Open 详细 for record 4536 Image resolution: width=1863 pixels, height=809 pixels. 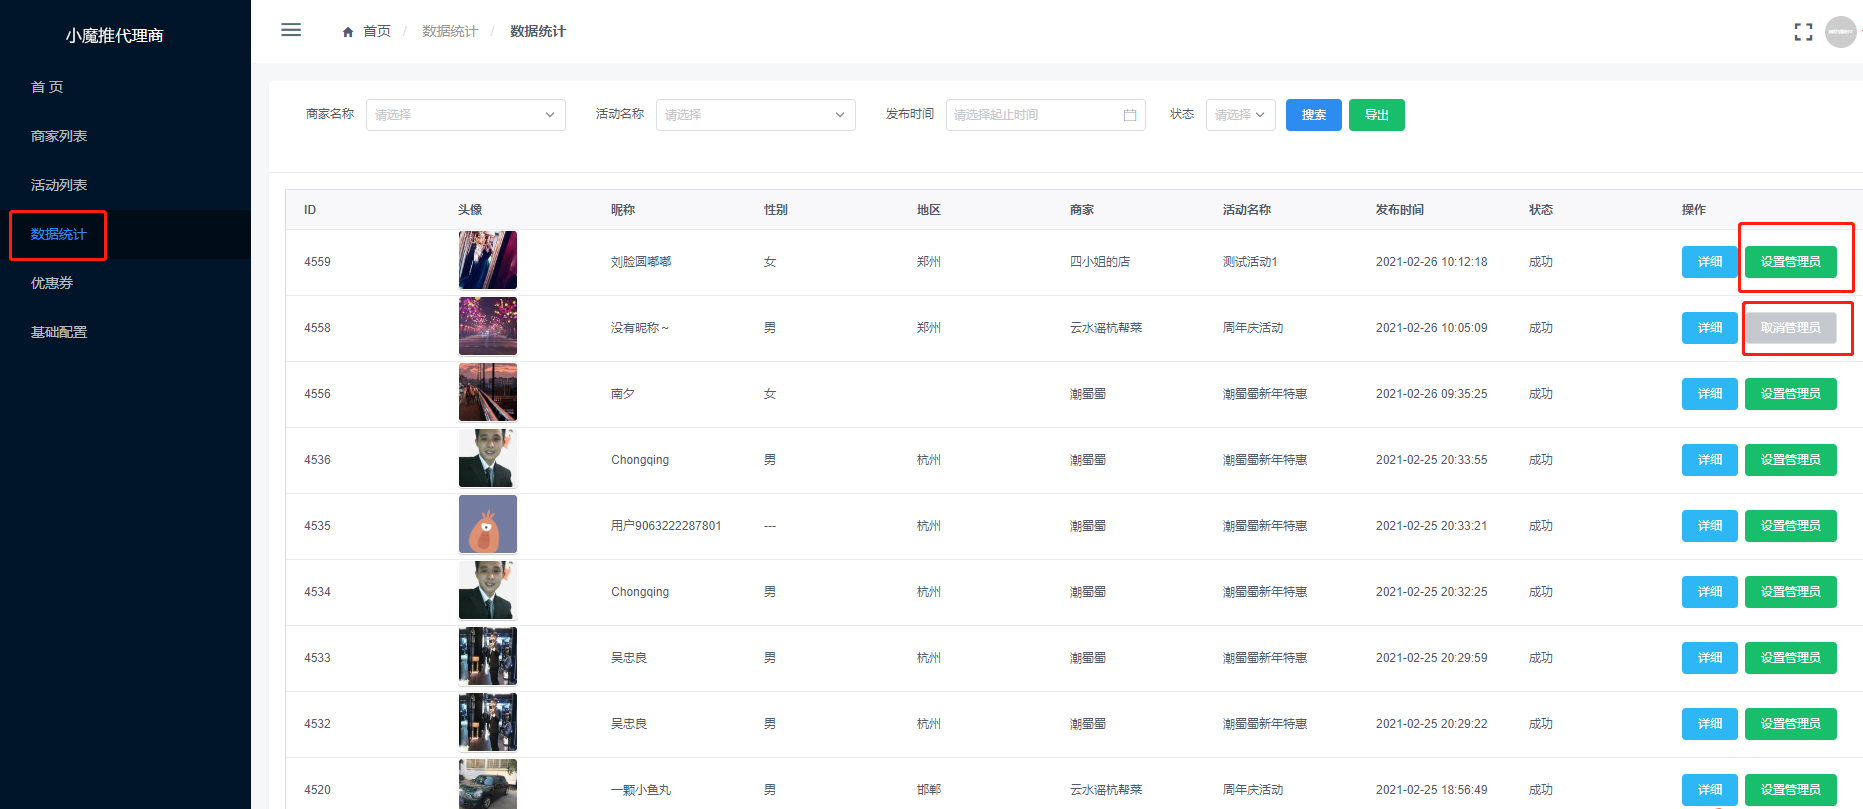coord(1709,460)
